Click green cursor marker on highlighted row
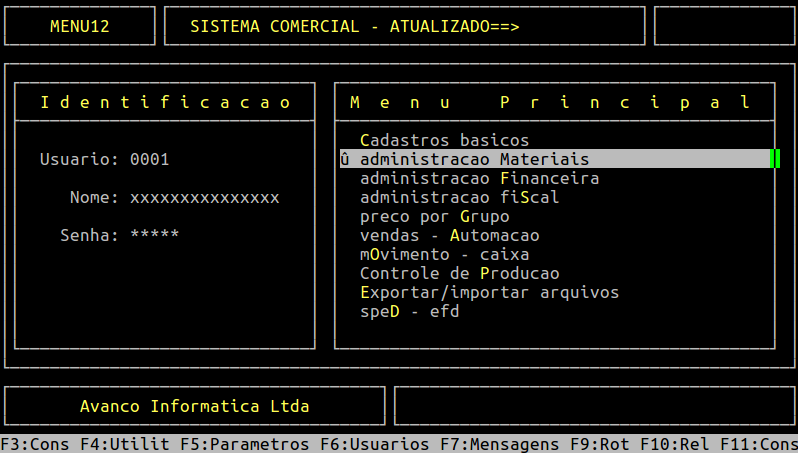The image size is (798, 453). pyautogui.click(x=774, y=159)
